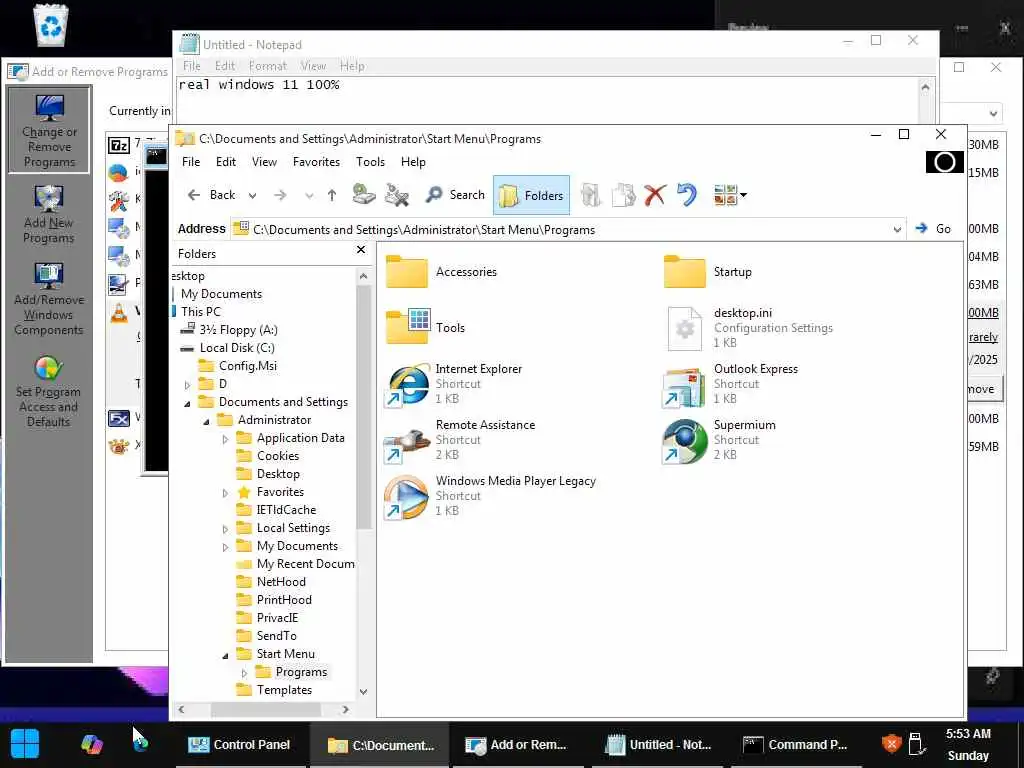
Task: Select Add/Remove Windows Components in sidebar
Action: tap(49, 299)
